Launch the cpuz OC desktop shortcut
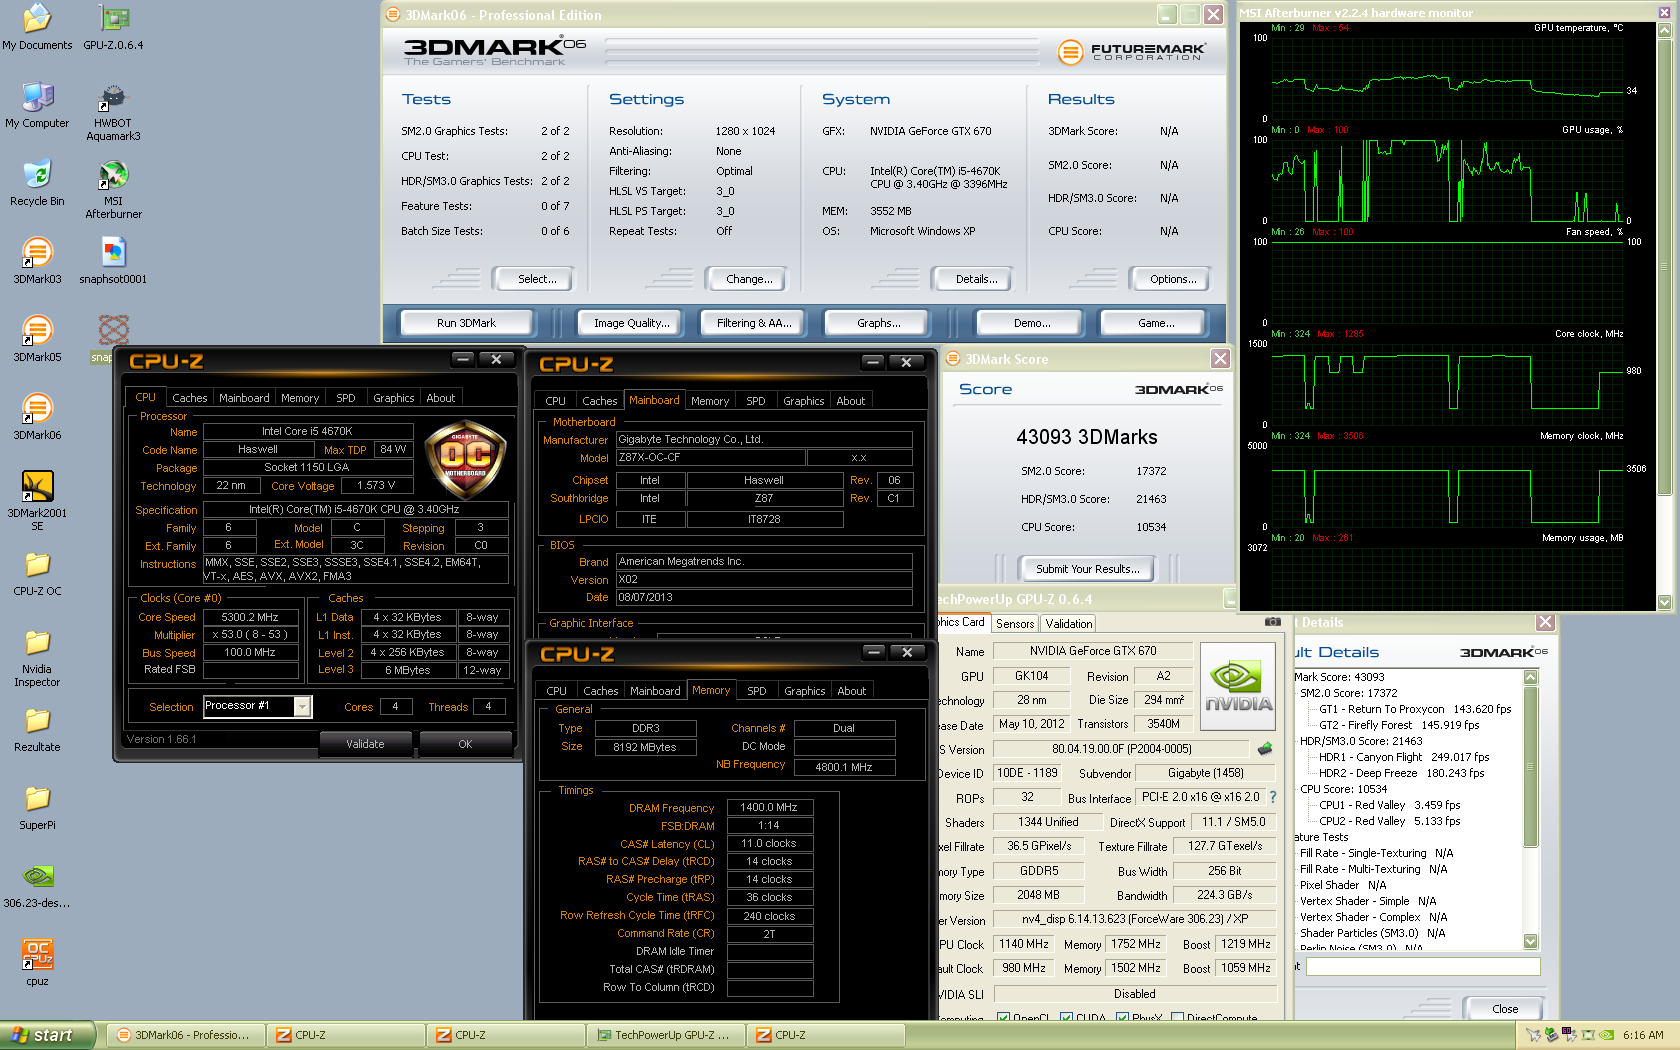The height and width of the screenshot is (1050, 1680). coord(37,963)
